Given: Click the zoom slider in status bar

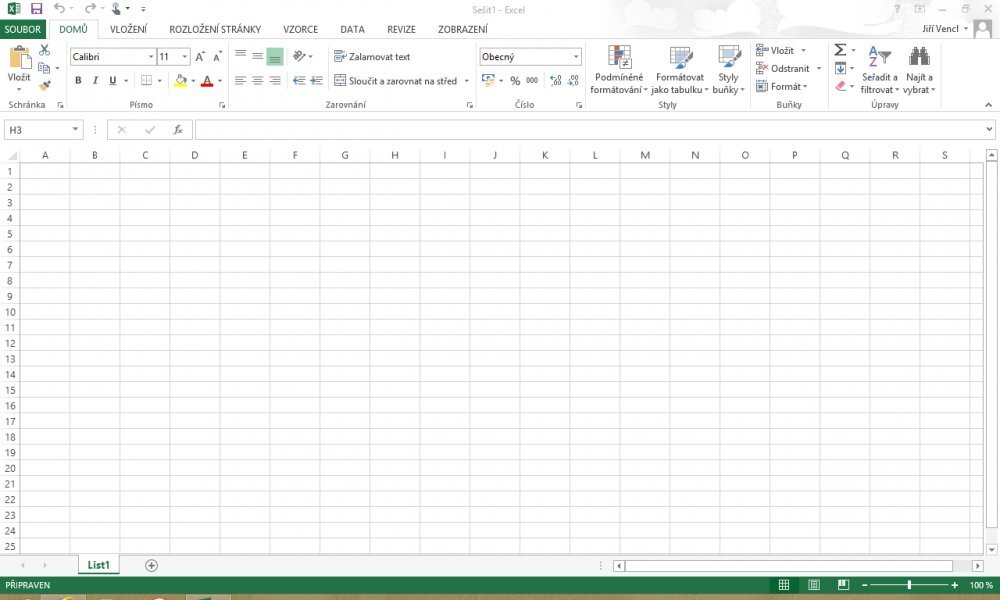Looking at the screenshot, I should (x=909, y=585).
